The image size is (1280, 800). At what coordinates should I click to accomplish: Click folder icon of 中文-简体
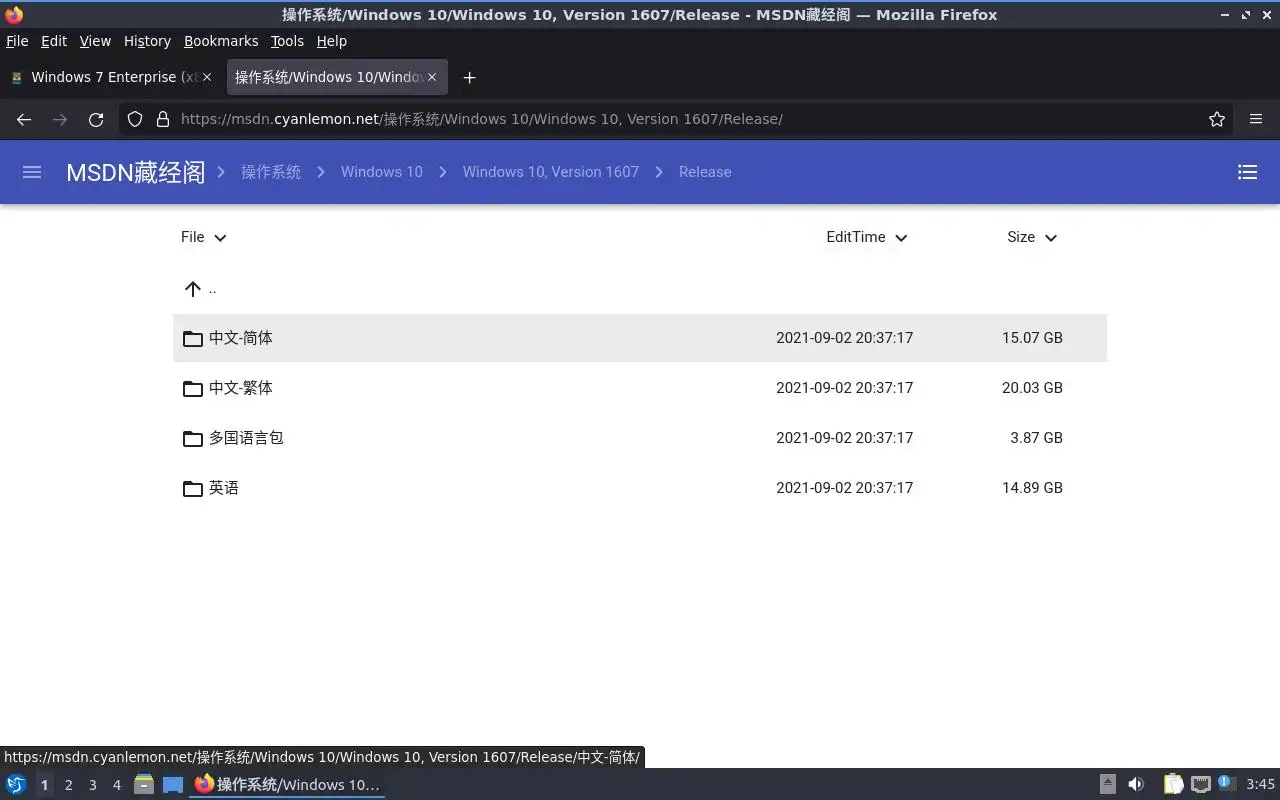(193, 338)
